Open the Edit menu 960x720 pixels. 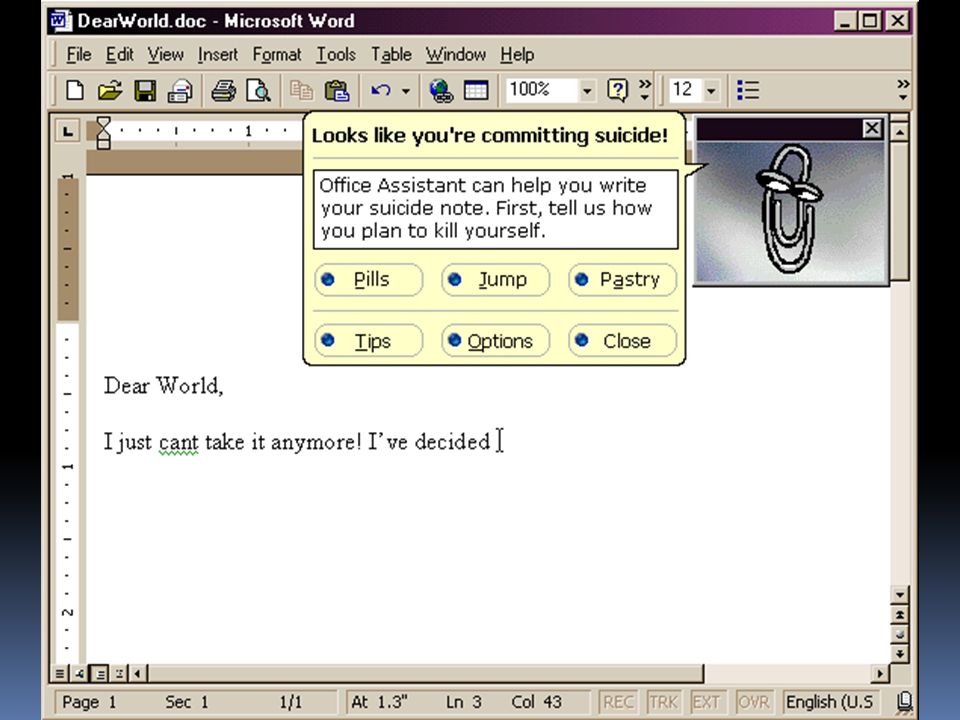coord(119,54)
